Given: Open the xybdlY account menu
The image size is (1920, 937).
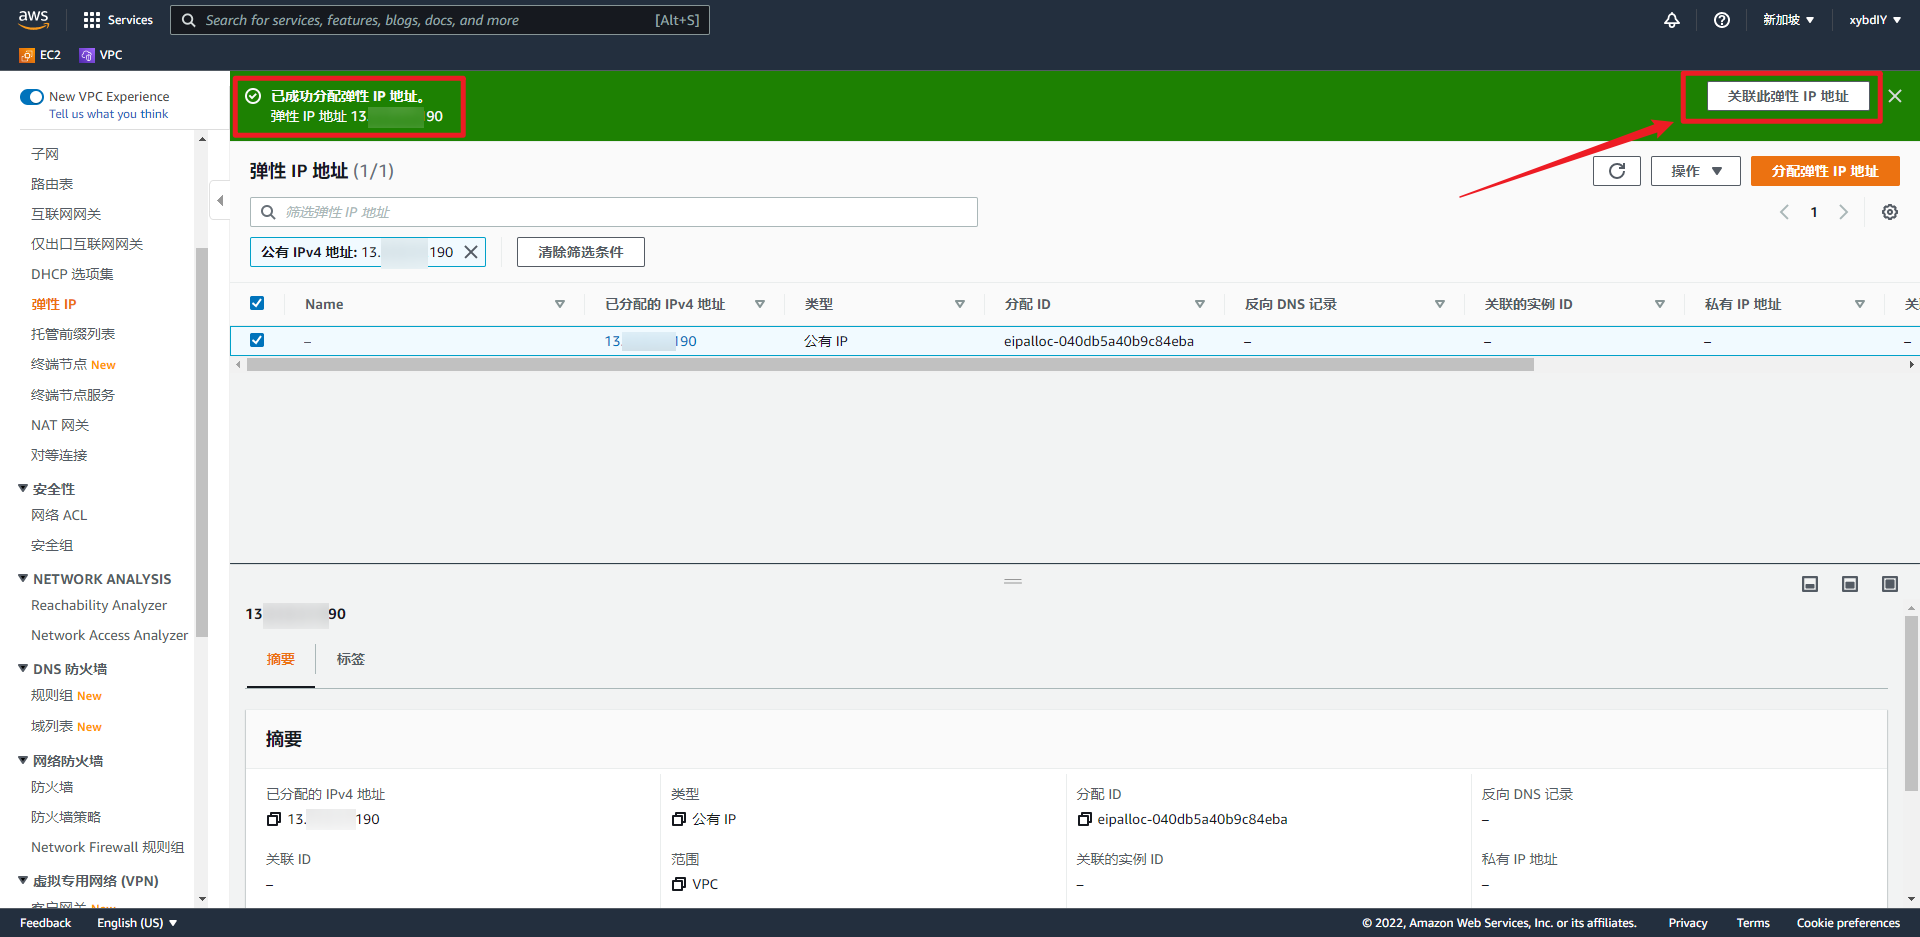Looking at the screenshot, I should 1875,20.
